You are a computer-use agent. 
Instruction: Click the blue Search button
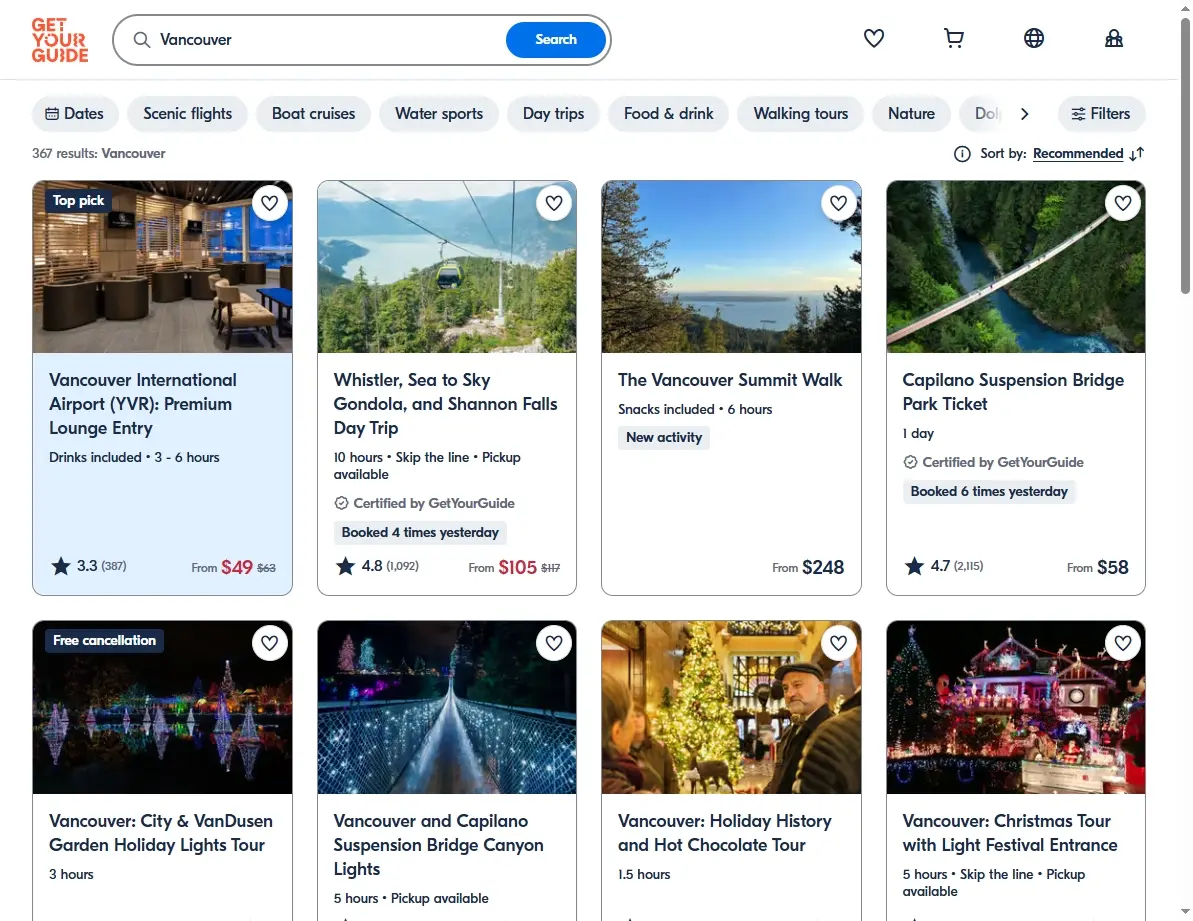point(555,40)
